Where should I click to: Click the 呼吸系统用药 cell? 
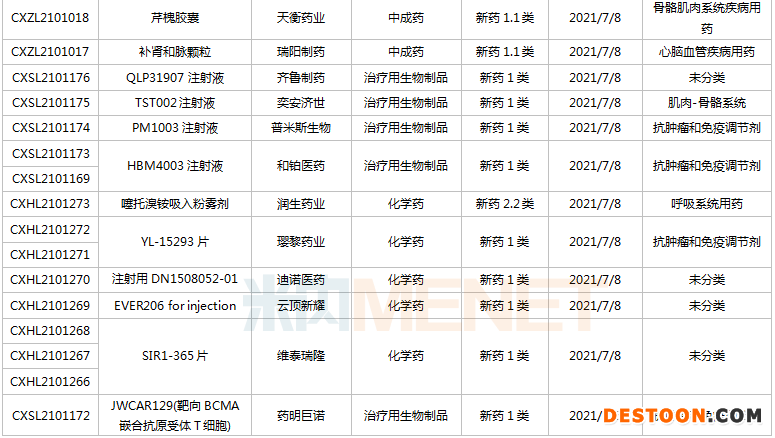(x=707, y=204)
